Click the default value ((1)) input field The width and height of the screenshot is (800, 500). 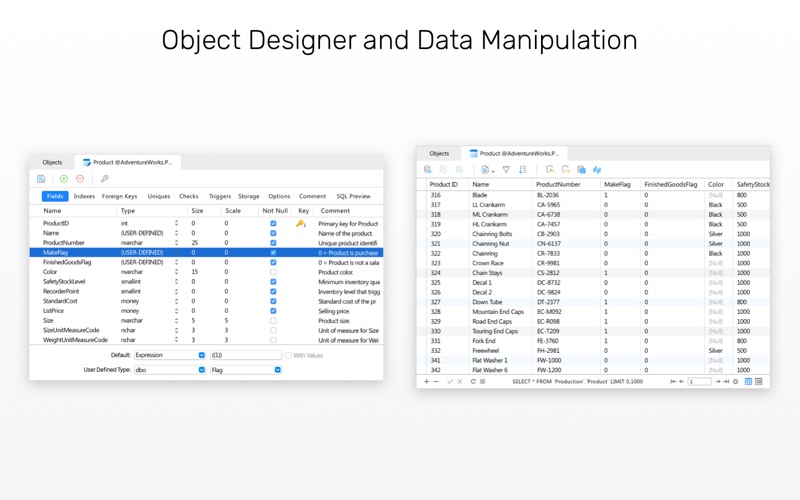[245, 355]
